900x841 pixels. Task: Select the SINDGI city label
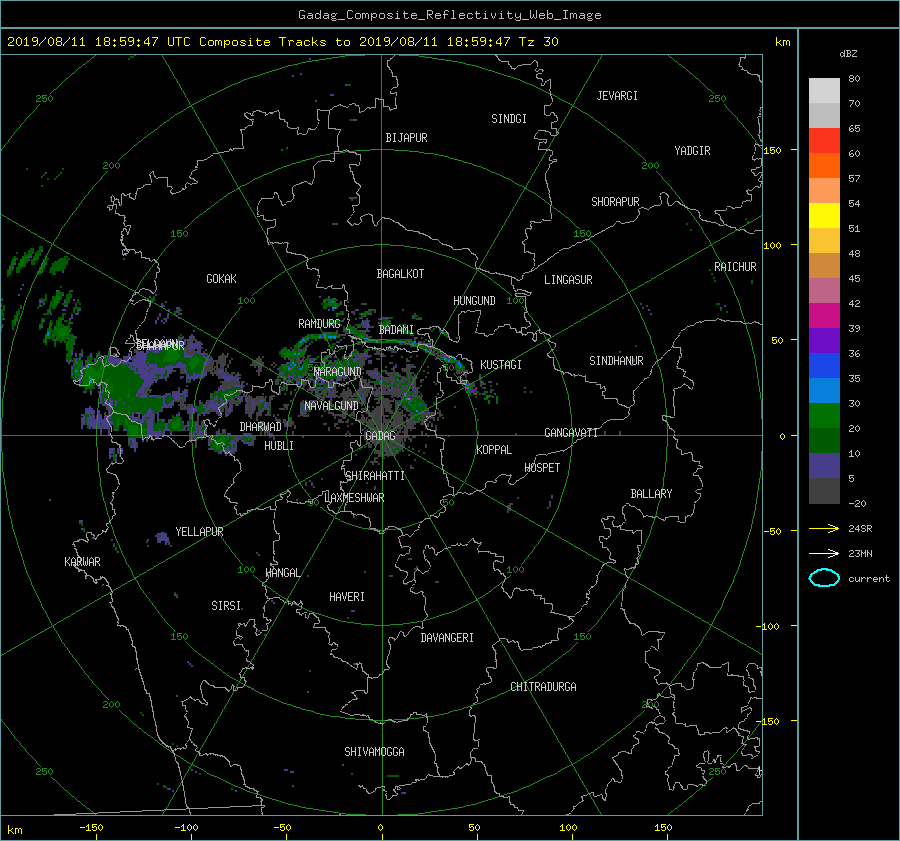tap(509, 119)
